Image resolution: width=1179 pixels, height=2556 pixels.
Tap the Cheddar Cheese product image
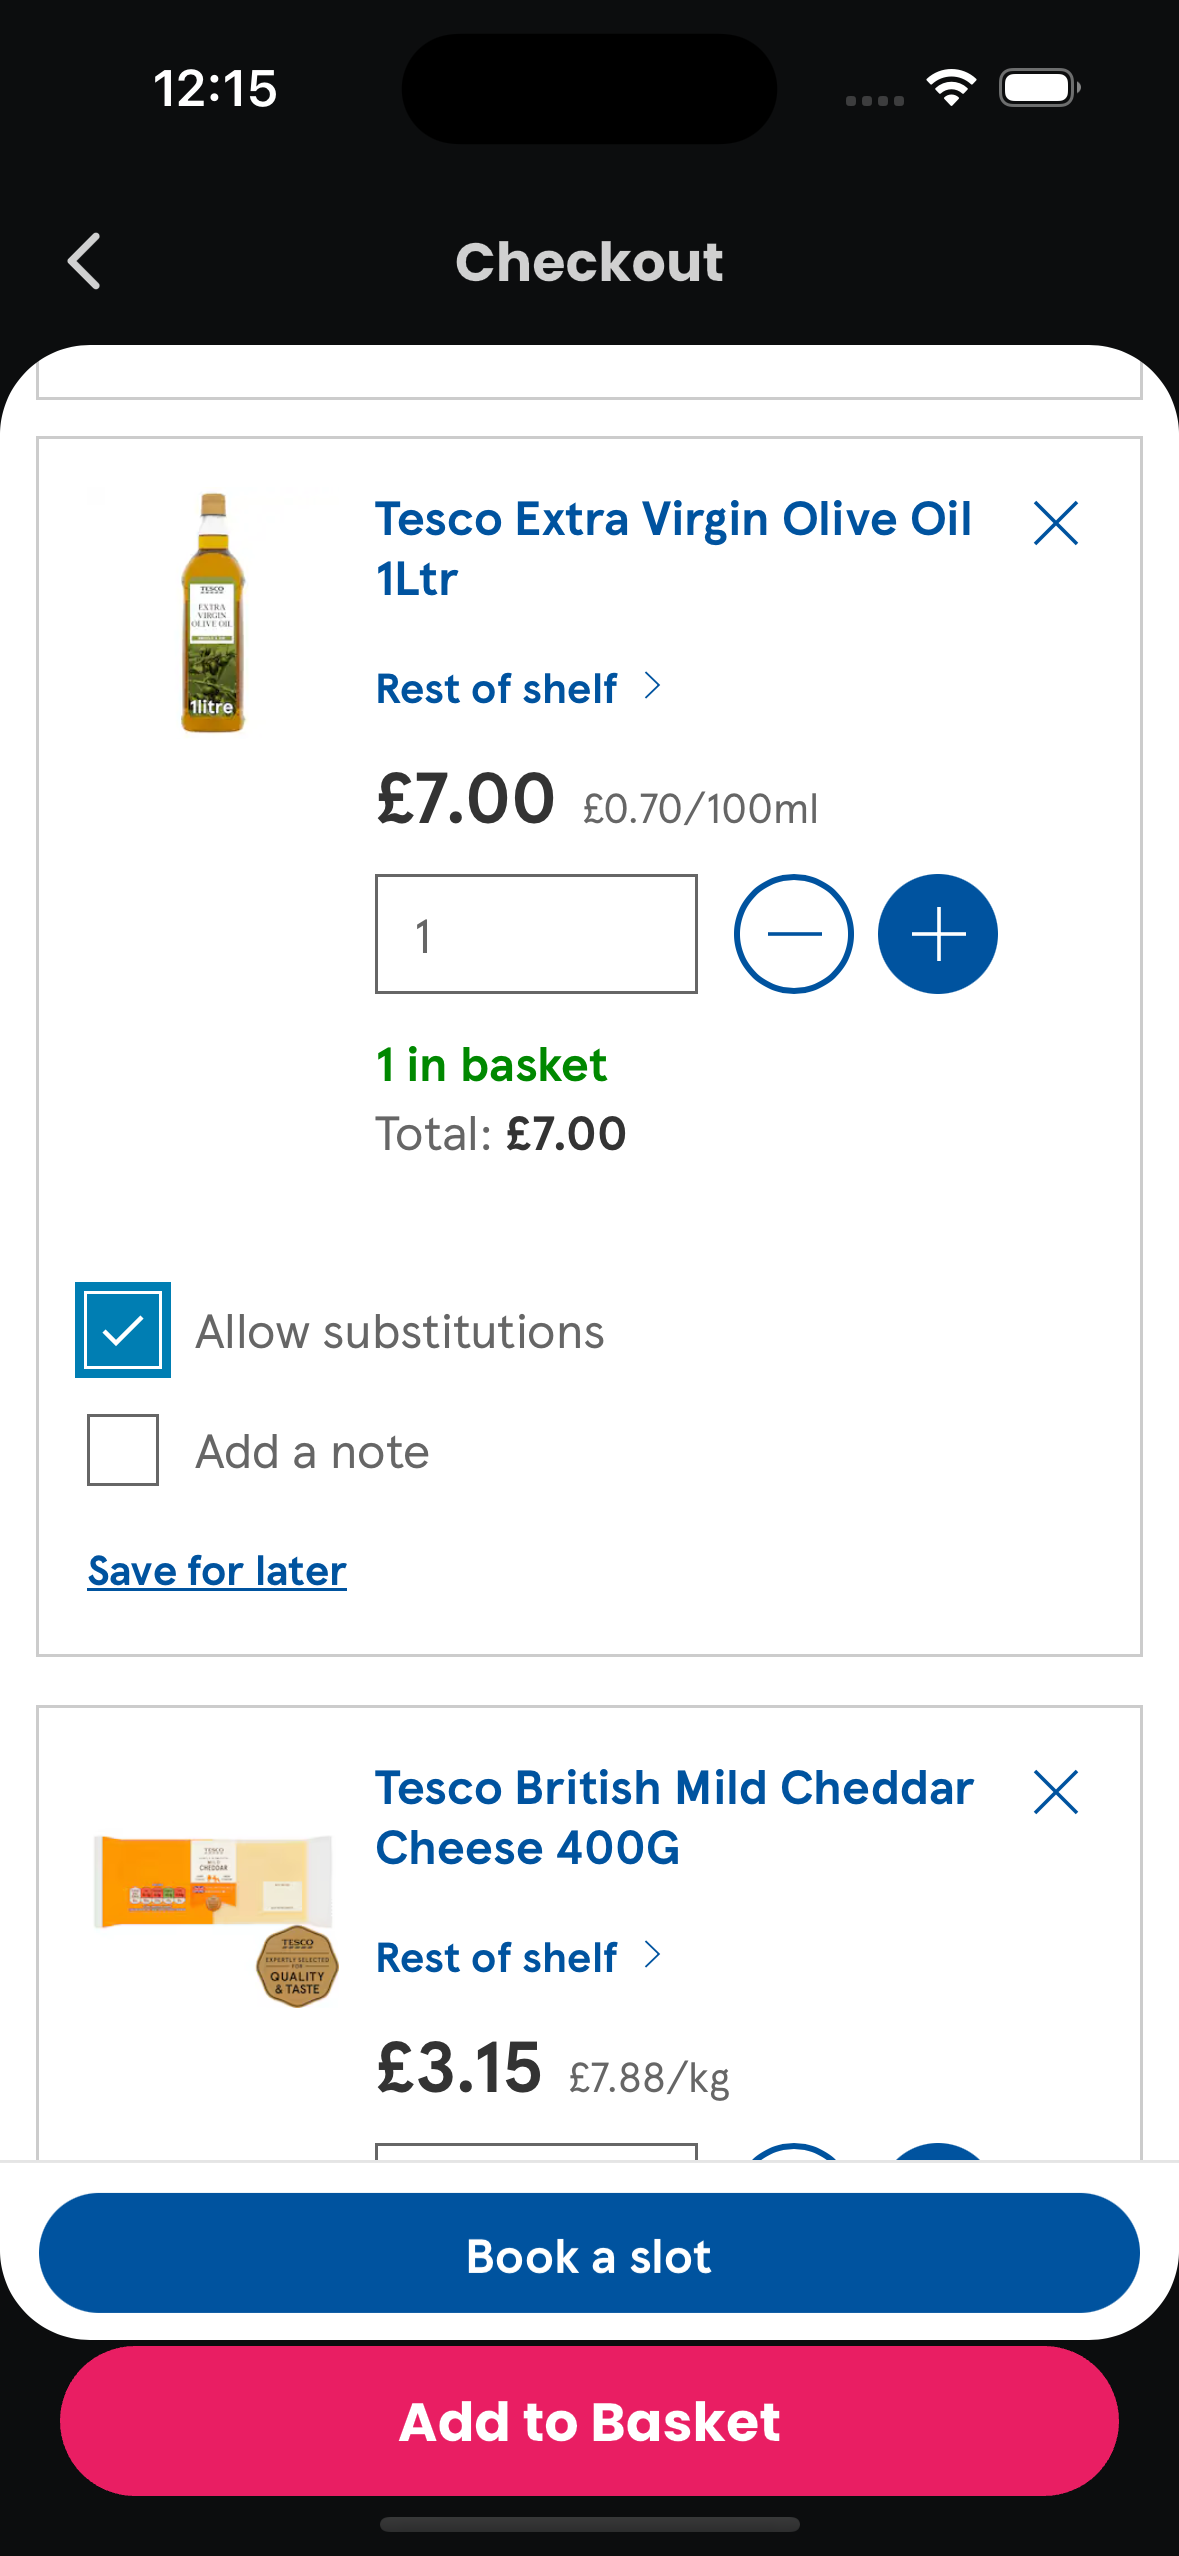coord(213,1880)
